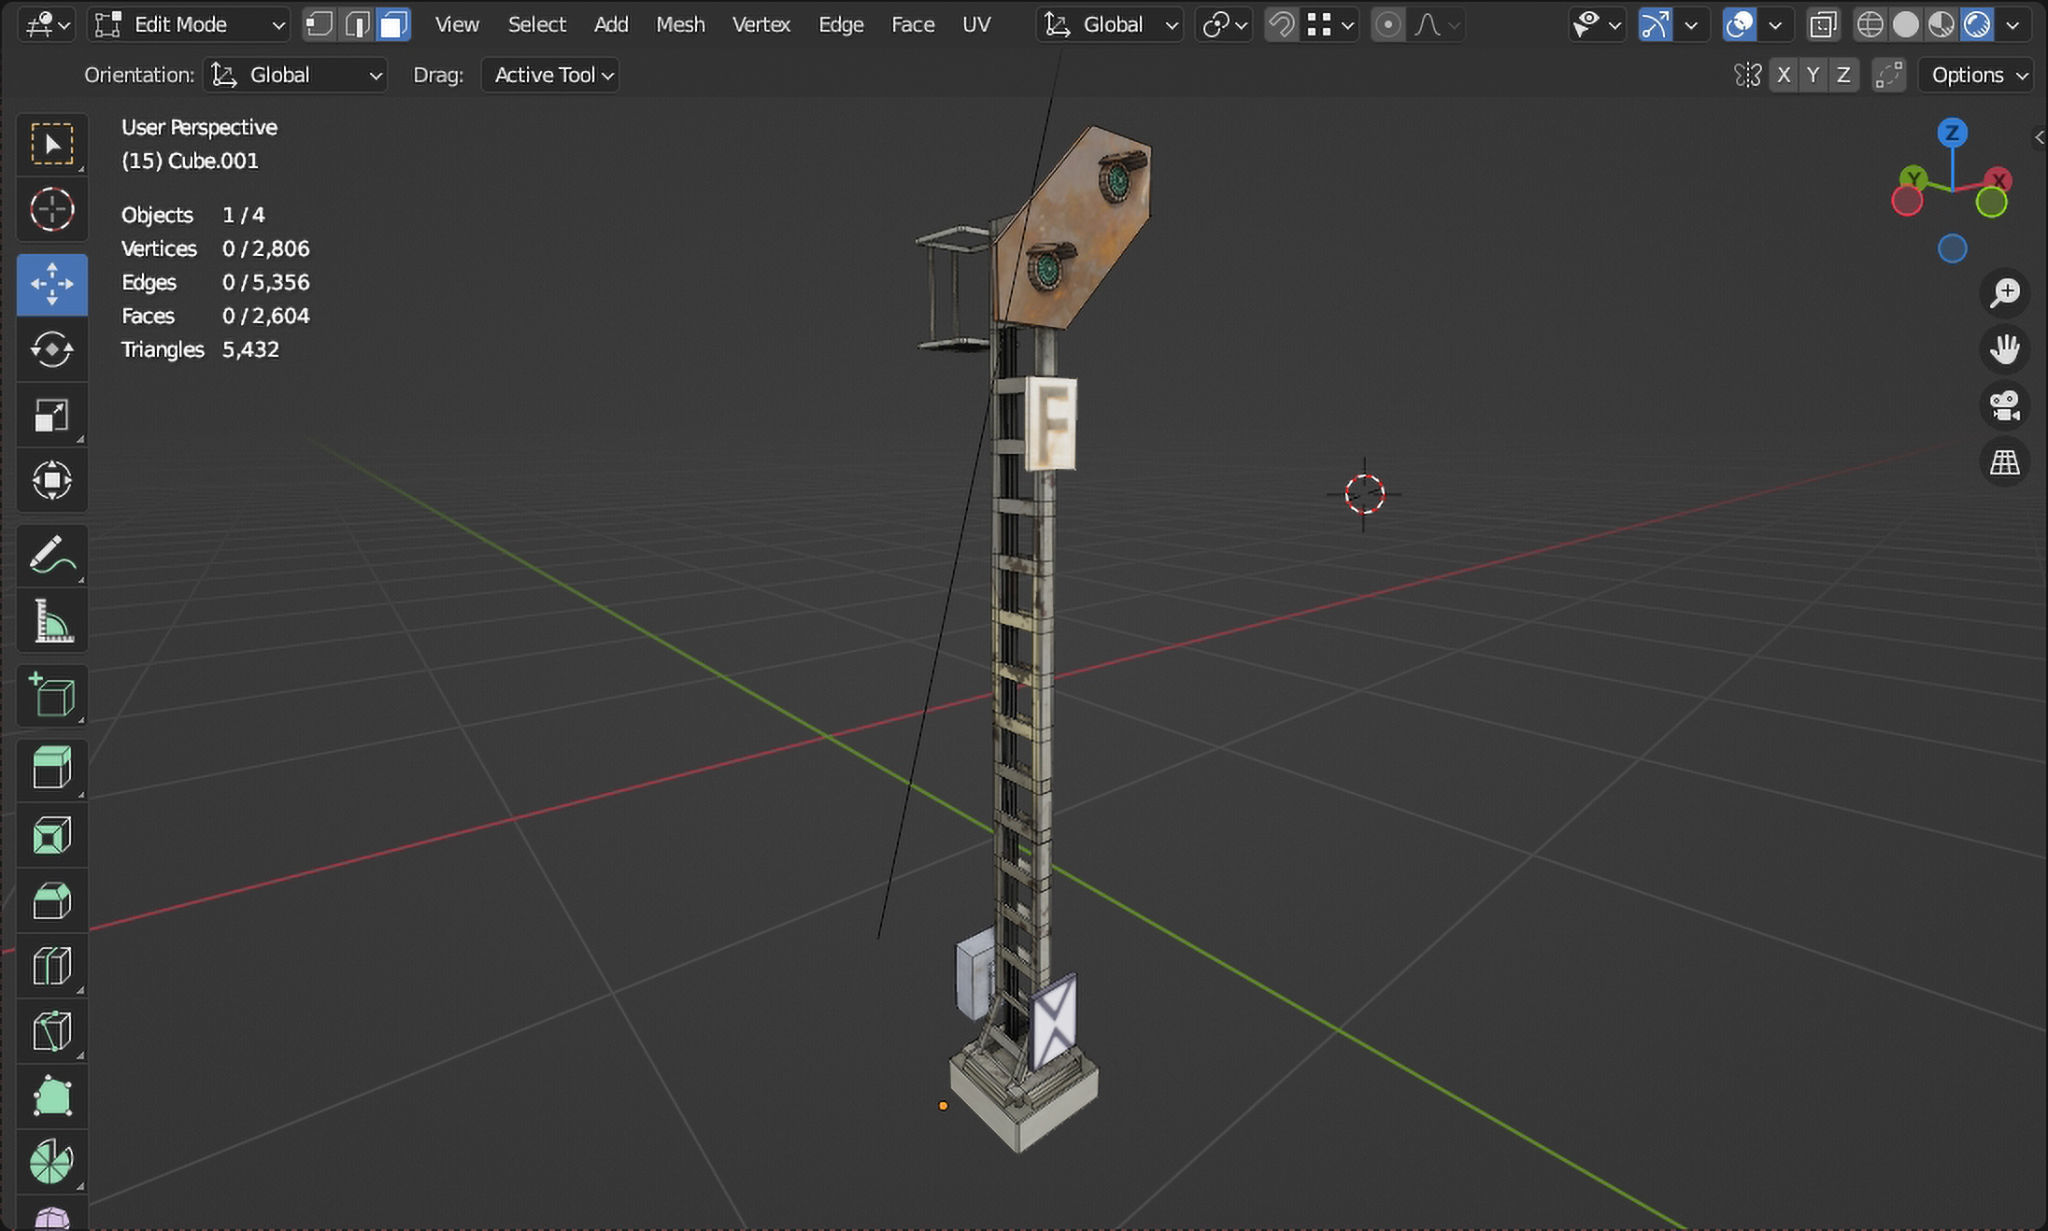Switch perspective/orthographic grid icon
The height and width of the screenshot is (1231, 2048).
(2004, 462)
